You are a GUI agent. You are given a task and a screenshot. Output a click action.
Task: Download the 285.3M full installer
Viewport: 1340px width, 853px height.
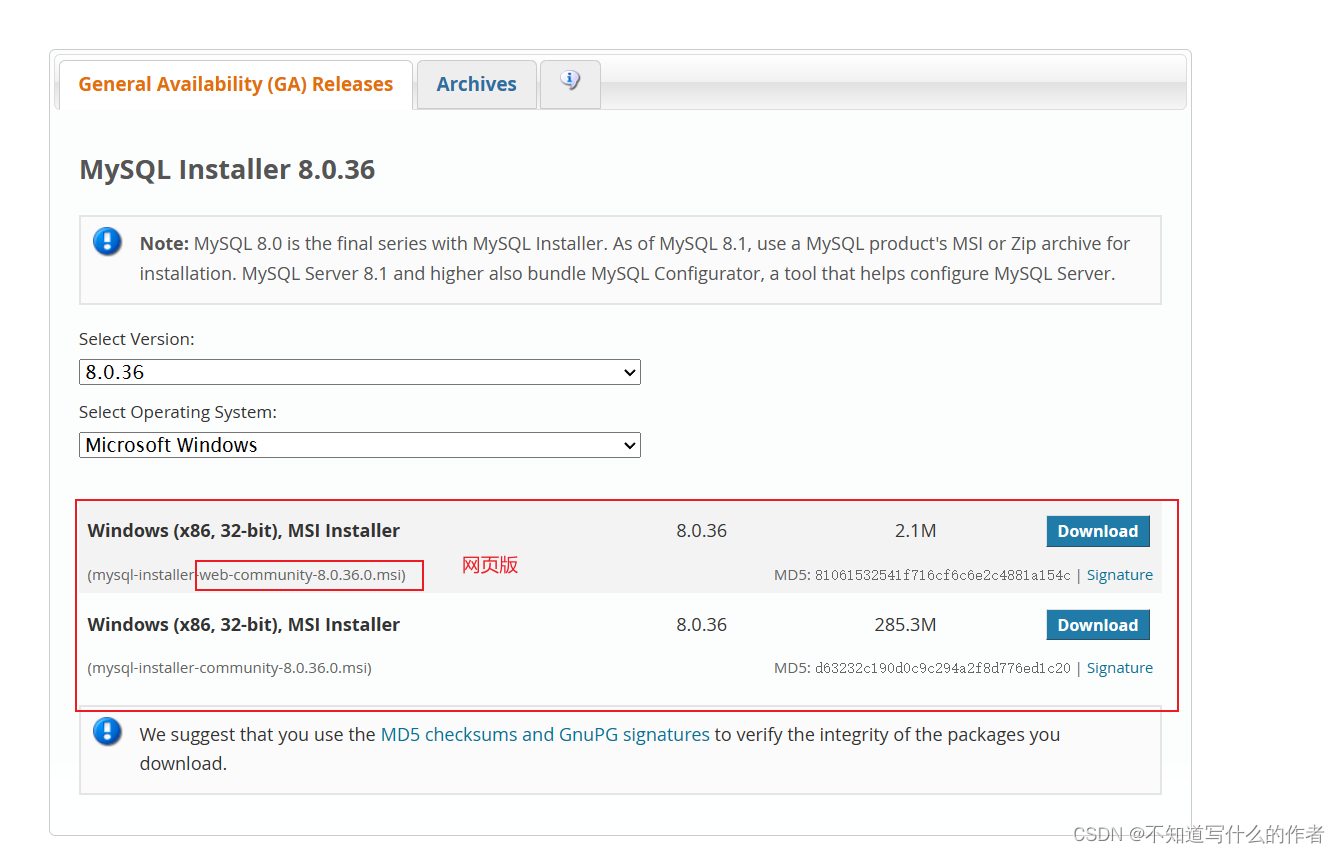pyautogui.click(x=1098, y=625)
